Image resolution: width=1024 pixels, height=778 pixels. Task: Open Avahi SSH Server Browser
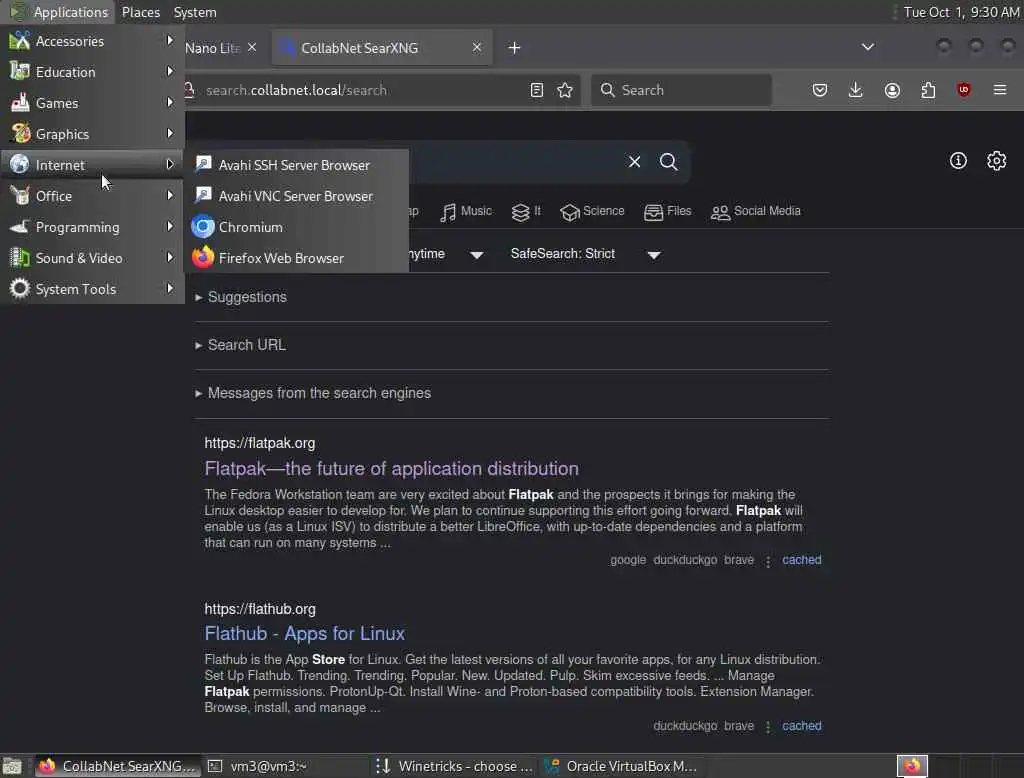pyautogui.click(x=296, y=165)
